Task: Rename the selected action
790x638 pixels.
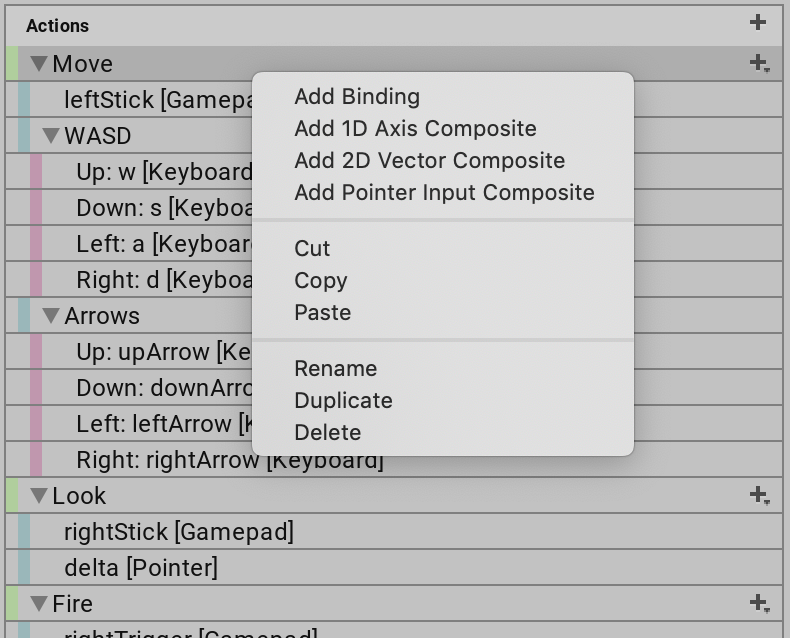Action: click(335, 369)
